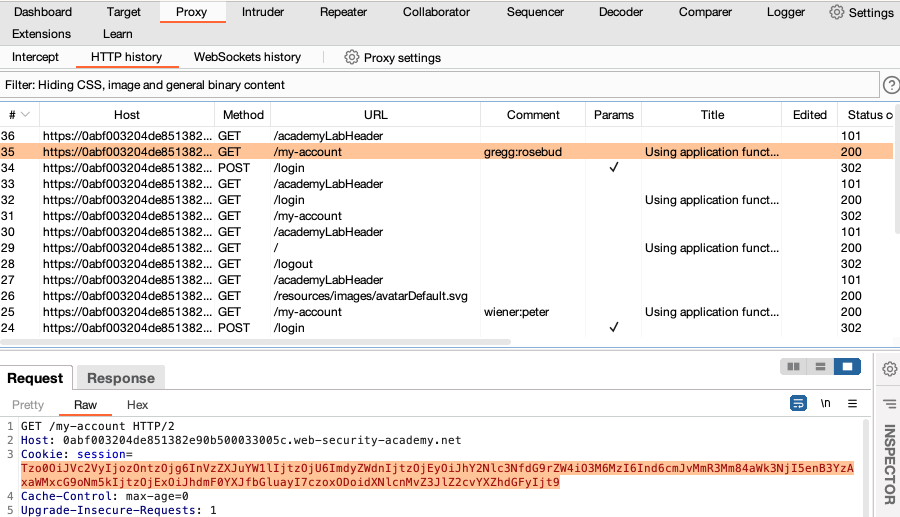Sort by the URL column header
This screenshot has width=900, height=517.
click(x=376, y=115)
